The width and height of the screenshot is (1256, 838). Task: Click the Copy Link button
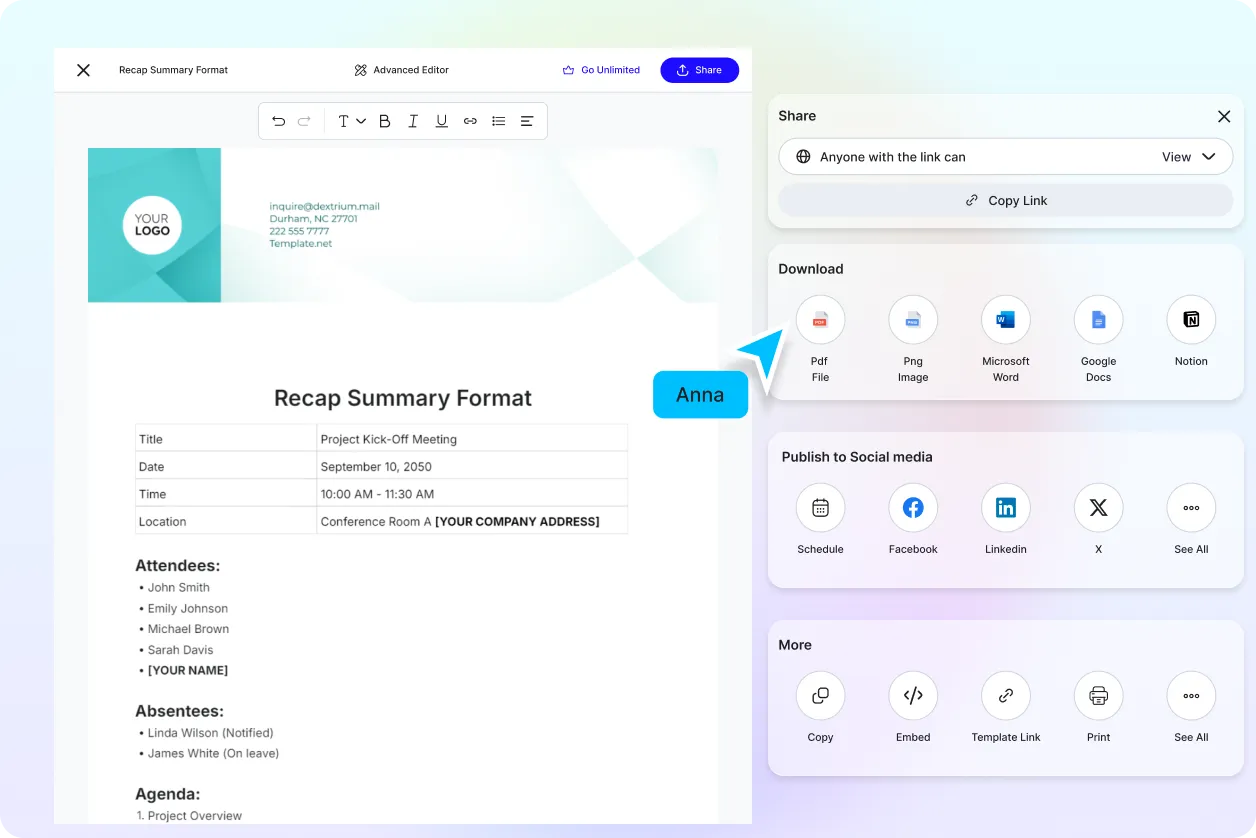tap(1005, 200)
